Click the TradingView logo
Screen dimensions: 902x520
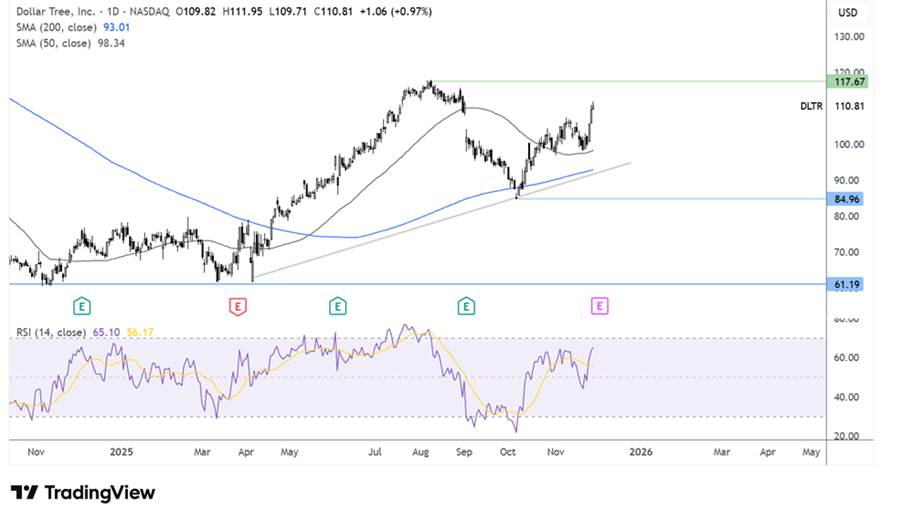pyautogui.click(x=83, y=492)
